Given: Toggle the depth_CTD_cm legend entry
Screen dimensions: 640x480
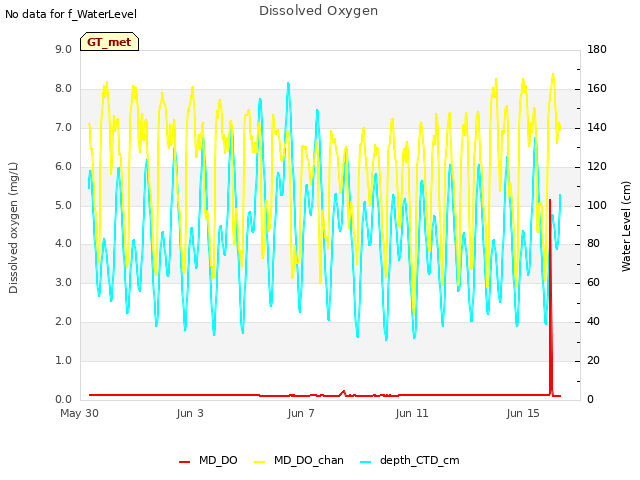Looking at the screenshot, I should click(x=410, y=460).
